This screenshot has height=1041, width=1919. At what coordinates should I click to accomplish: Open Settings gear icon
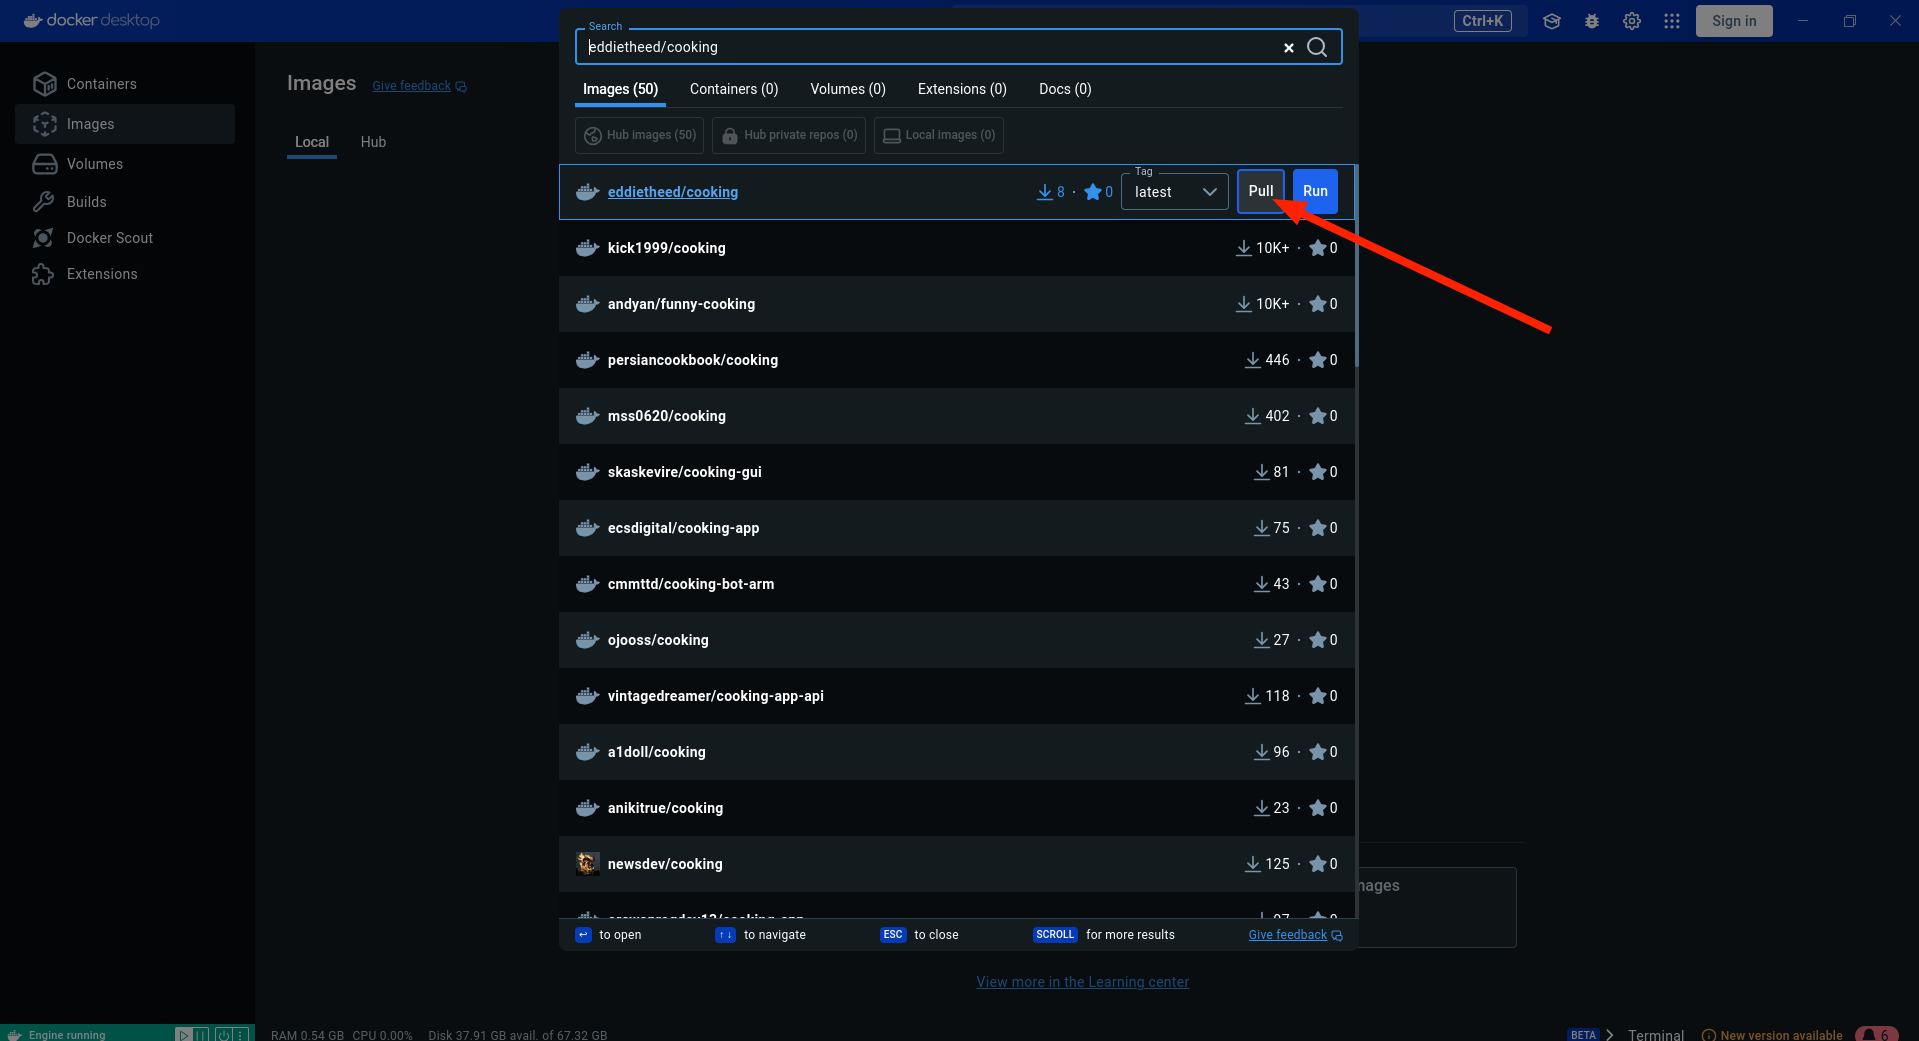(1632, 21)
